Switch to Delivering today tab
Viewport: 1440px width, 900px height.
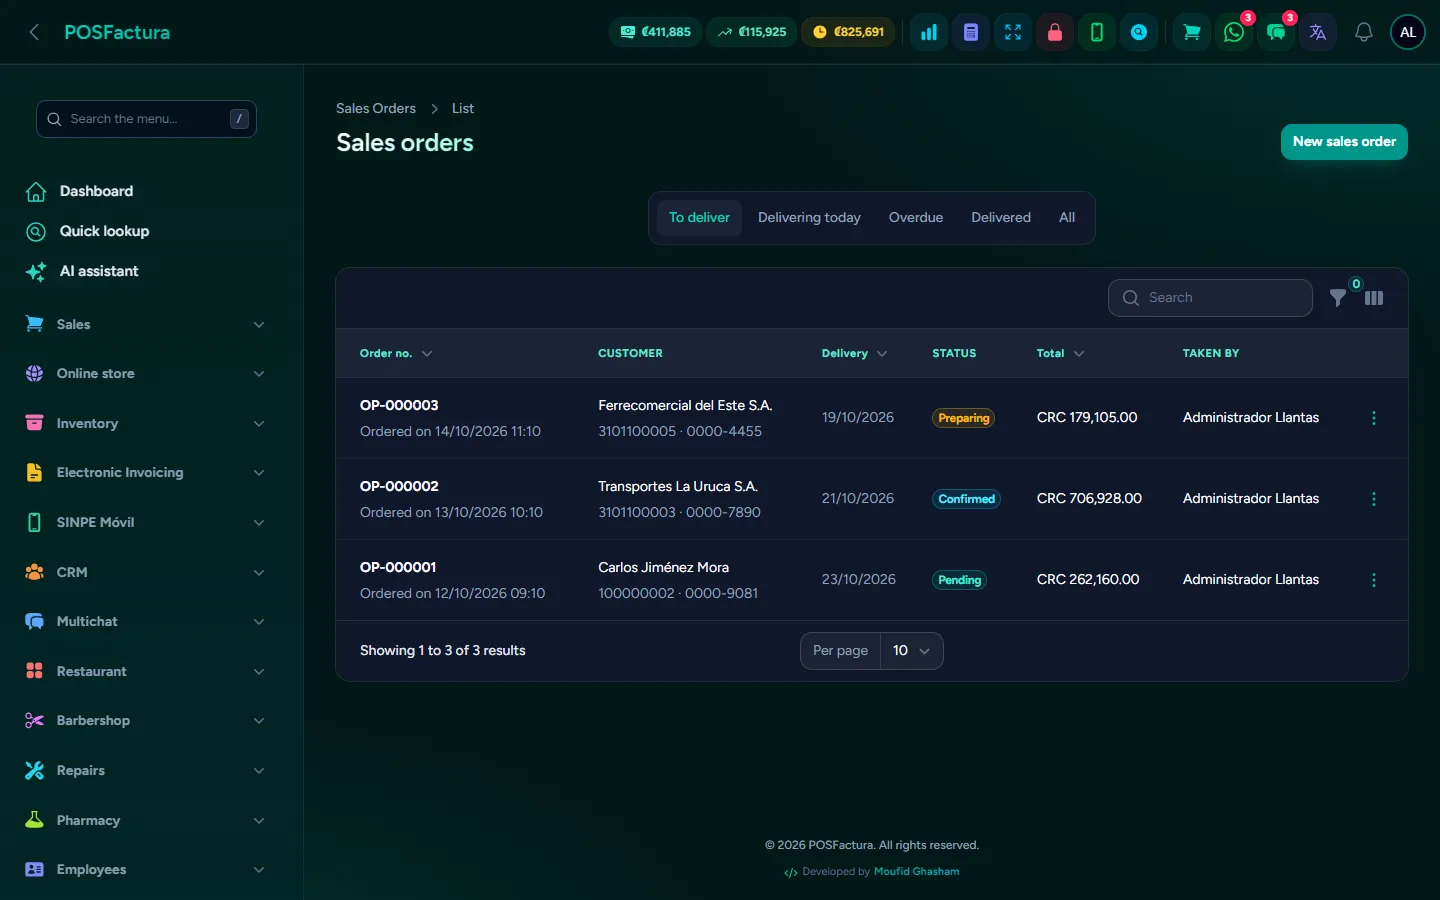coord(809,218)
